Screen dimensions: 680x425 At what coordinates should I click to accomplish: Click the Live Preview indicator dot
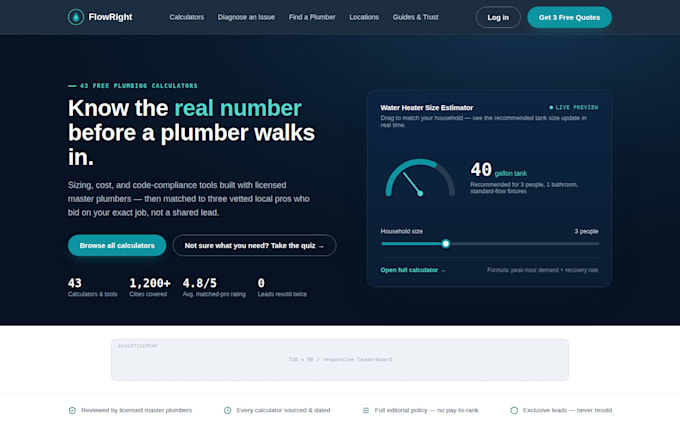click(x=551, y=107)
